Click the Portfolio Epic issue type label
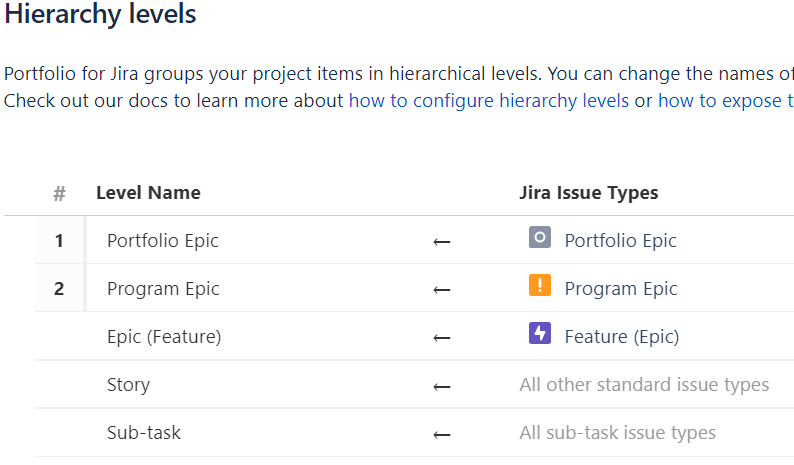 (x=620, y=241)
